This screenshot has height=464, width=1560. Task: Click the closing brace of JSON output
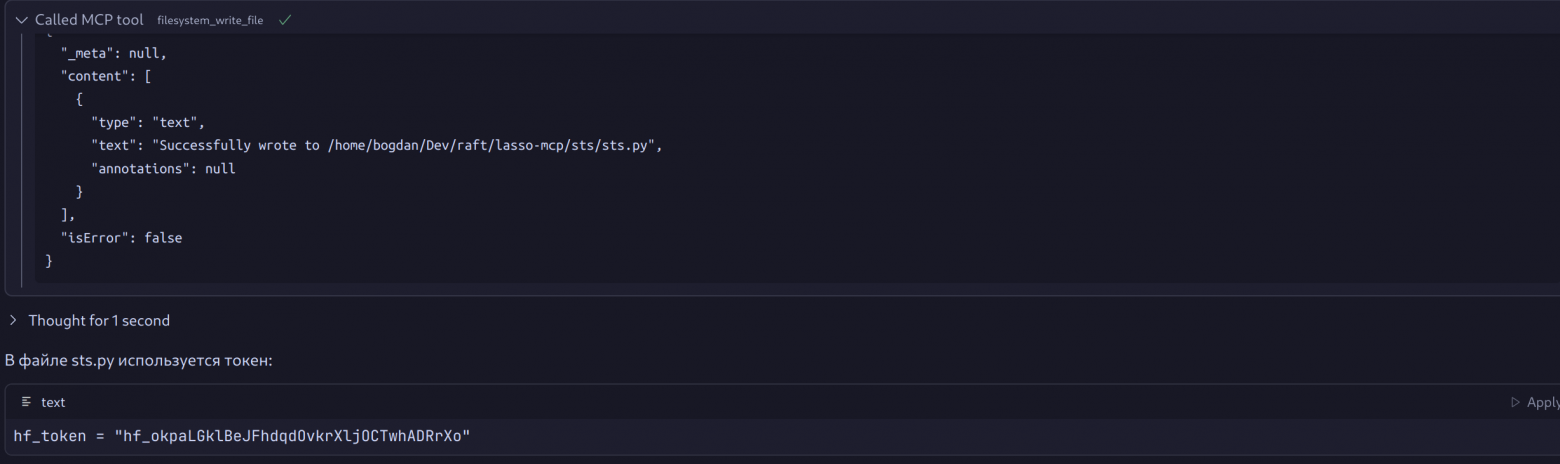(49, 261)
